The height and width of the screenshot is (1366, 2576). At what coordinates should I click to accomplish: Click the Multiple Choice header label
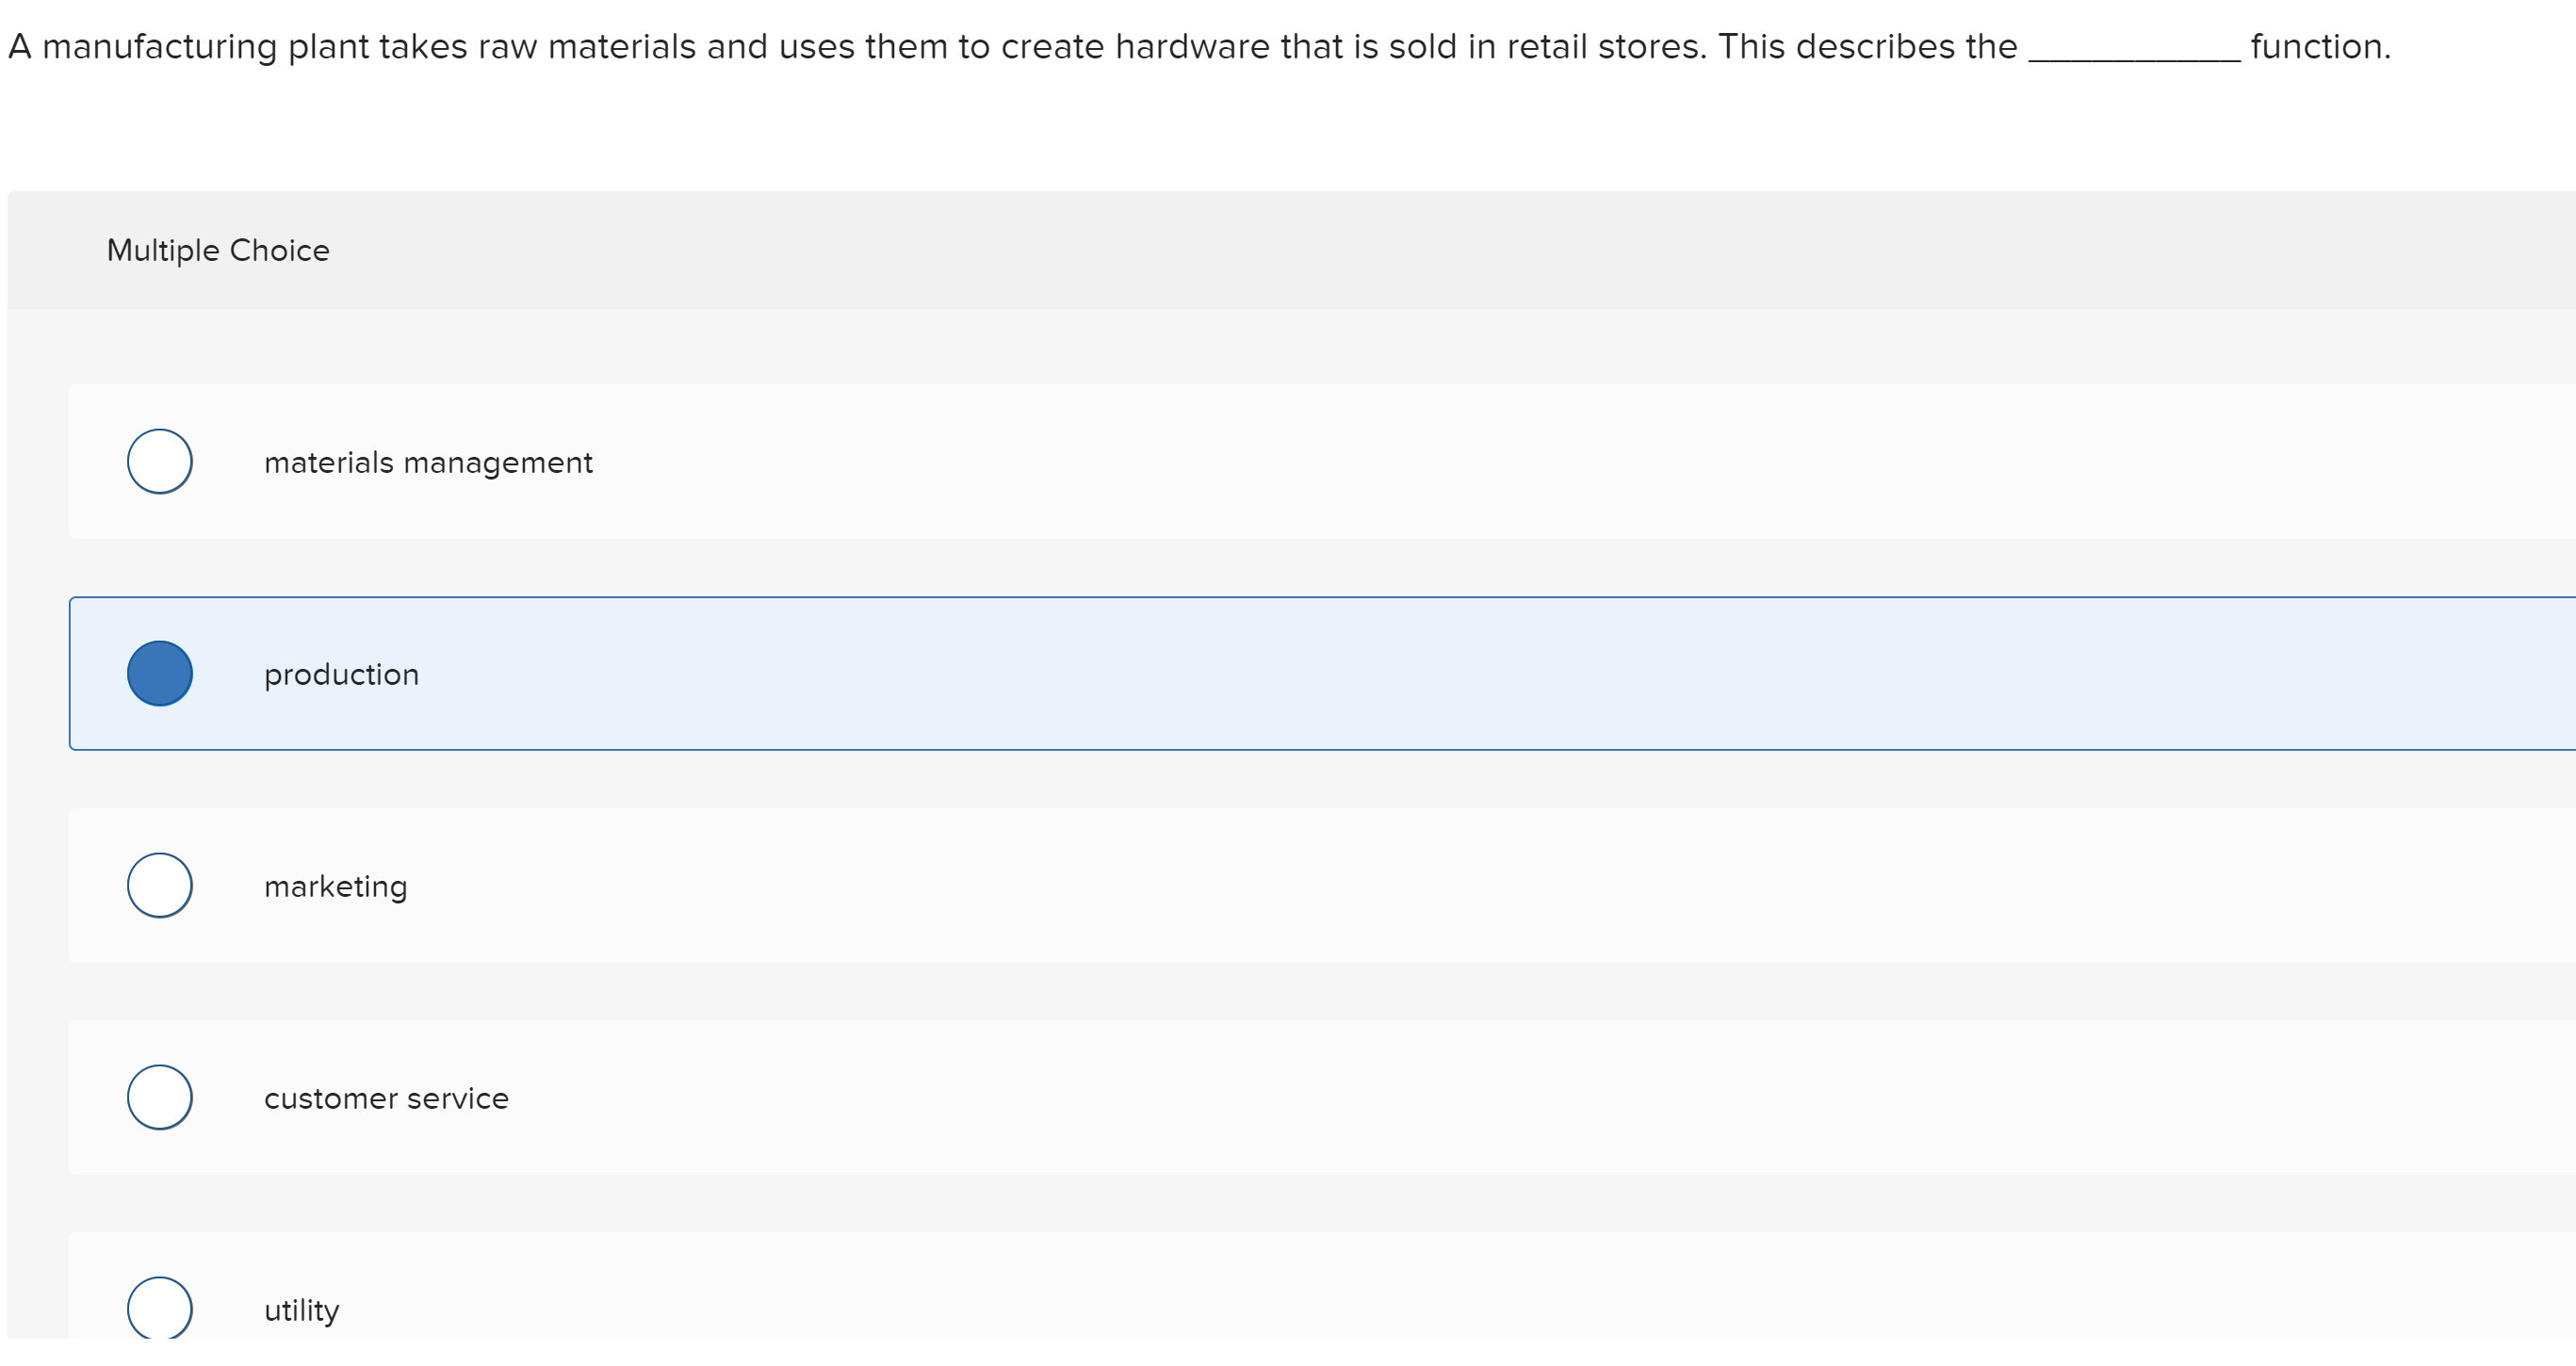(217, 250)
